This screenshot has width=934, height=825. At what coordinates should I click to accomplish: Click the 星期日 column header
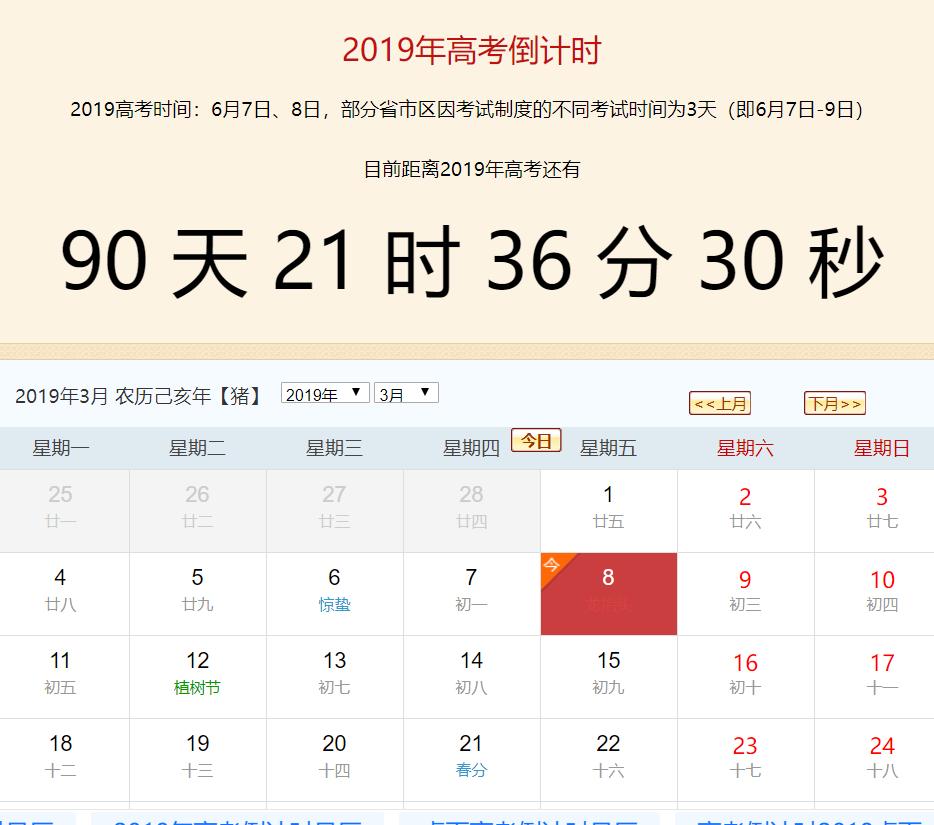click(x=882, y=448)
